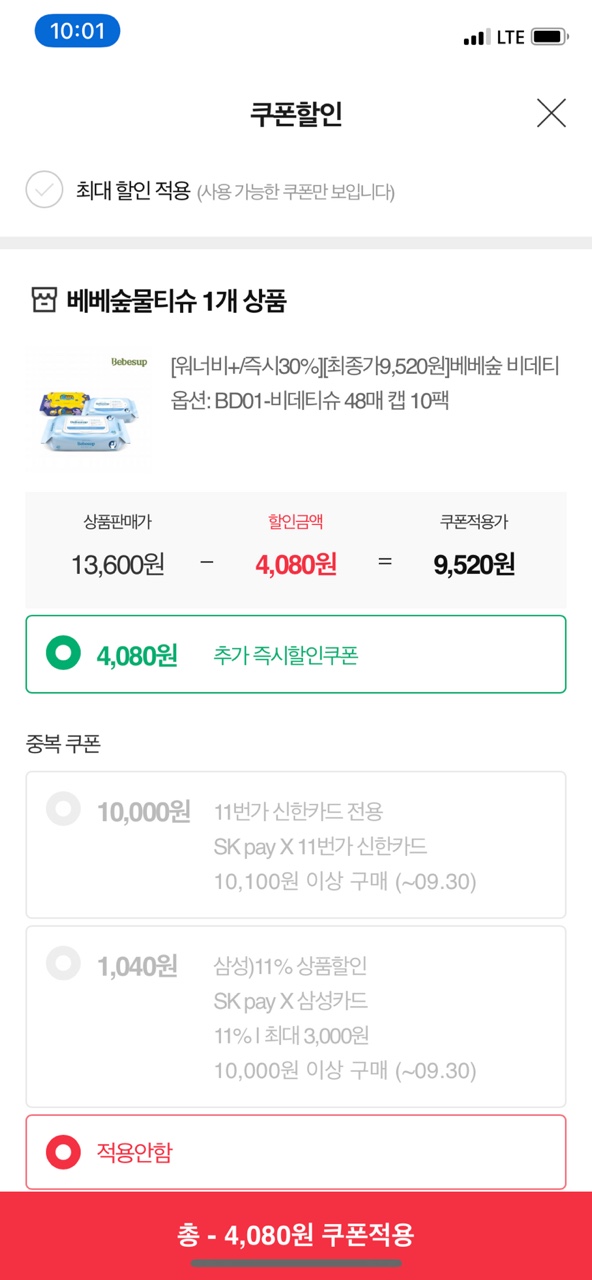Tap the red 할인금액 4,080원 value
This screenshot has width=592, height=1280.
click(x=296, y=564)
